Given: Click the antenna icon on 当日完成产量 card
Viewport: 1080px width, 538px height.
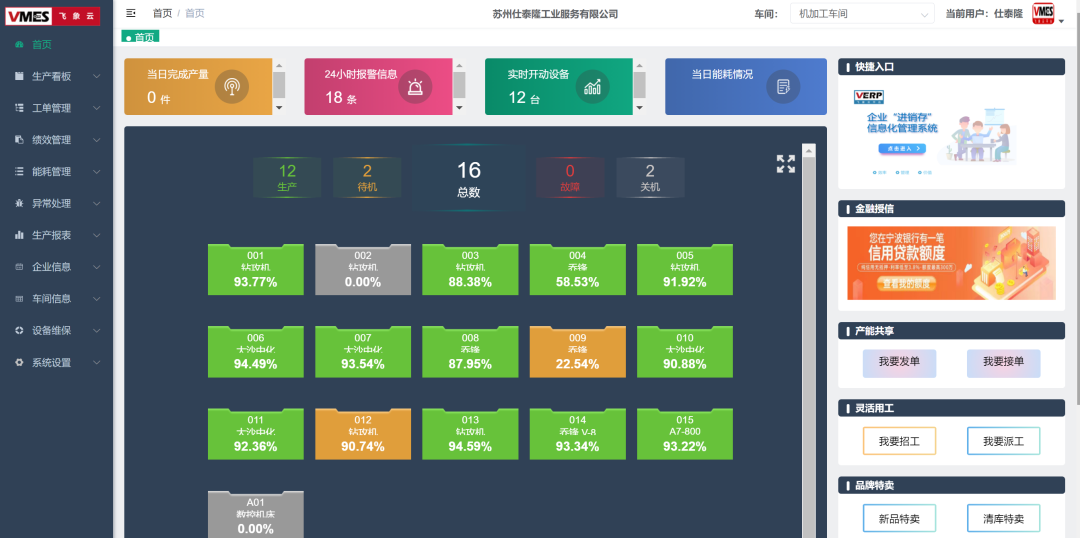Looking at the screenshot, I should (231, 87).
